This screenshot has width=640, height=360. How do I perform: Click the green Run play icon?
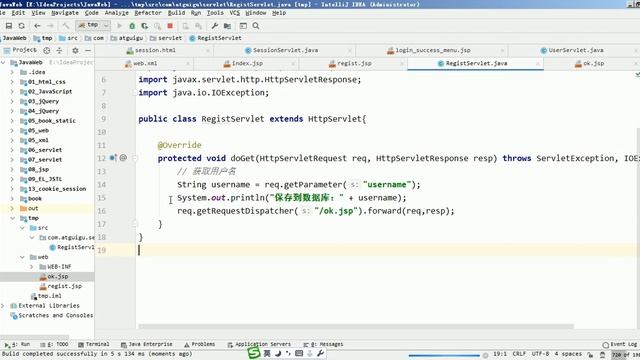(120, 26)
